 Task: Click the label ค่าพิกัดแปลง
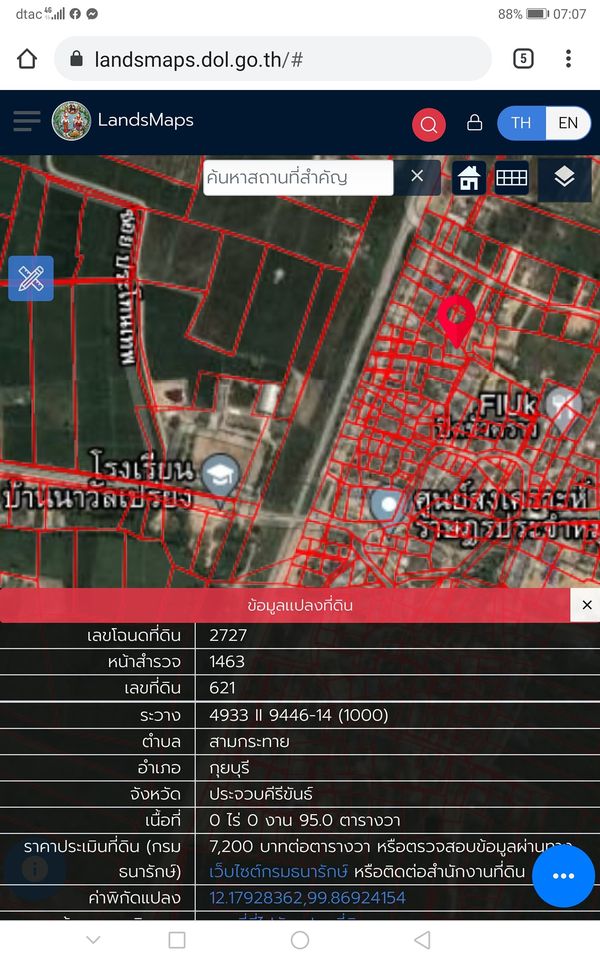134,898
